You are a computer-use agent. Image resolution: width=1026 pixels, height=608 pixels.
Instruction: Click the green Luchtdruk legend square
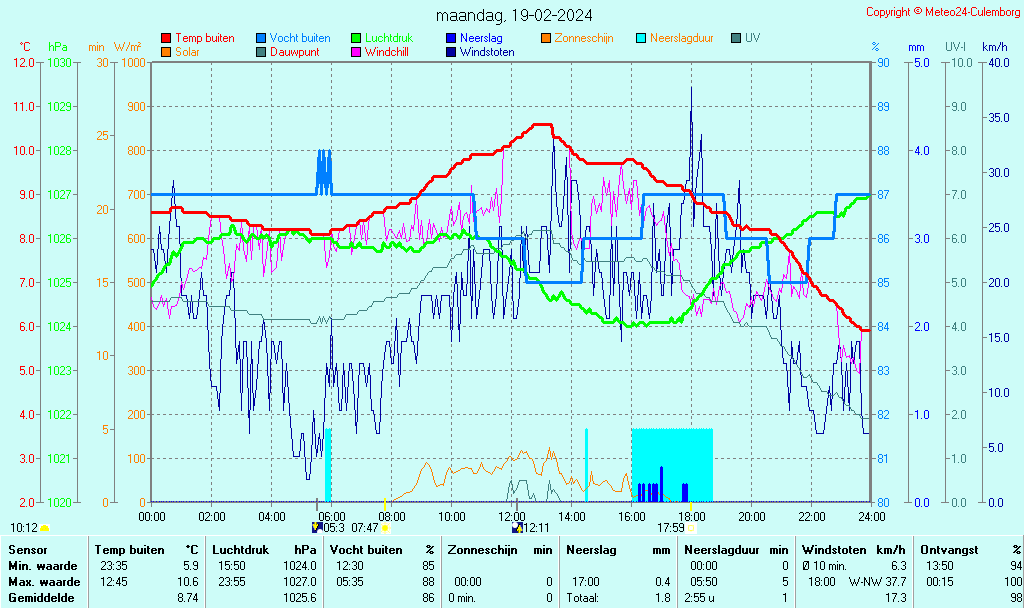(356, 38)
